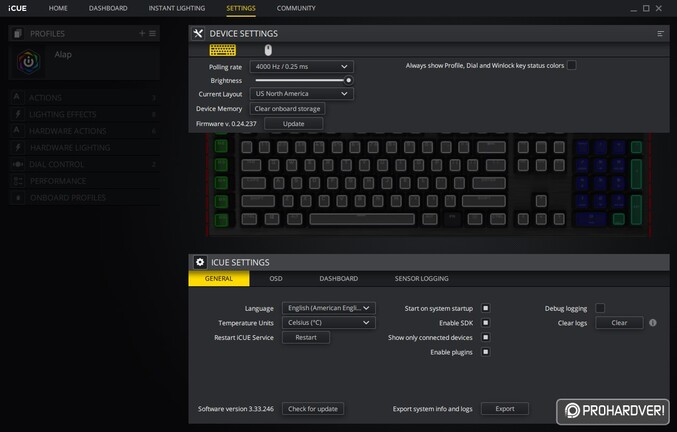This screenshot has height=432, width=677.
Task: Click the Lighting Effects bolt icon
Action: [x=18, y=114]
